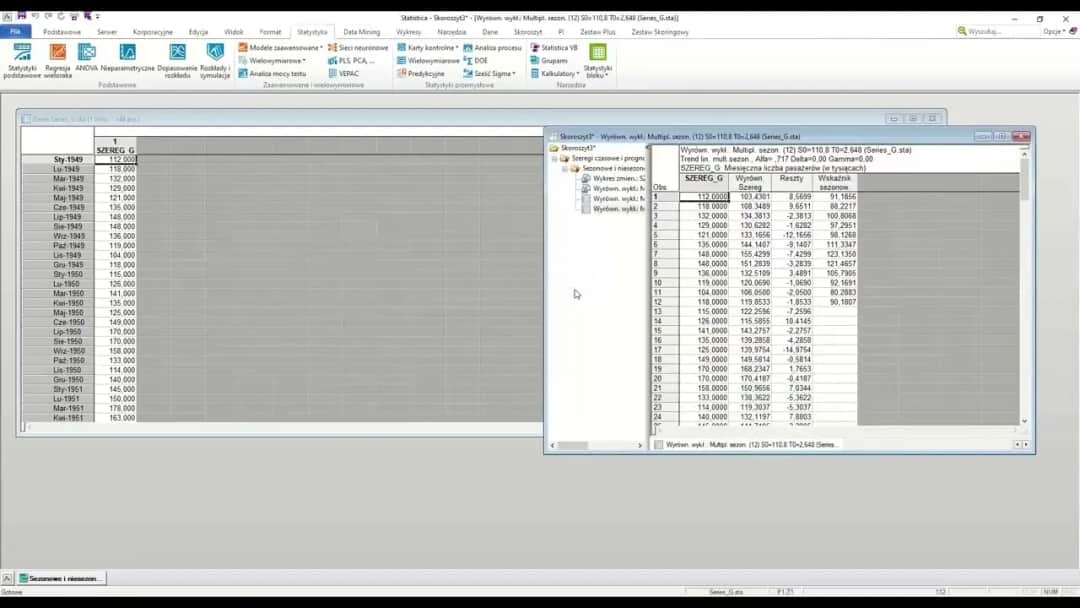This screenshot has height=608, width=1080.
Task: Expand the Kalkulatory dropdown menu
Action: click(555, 73)
